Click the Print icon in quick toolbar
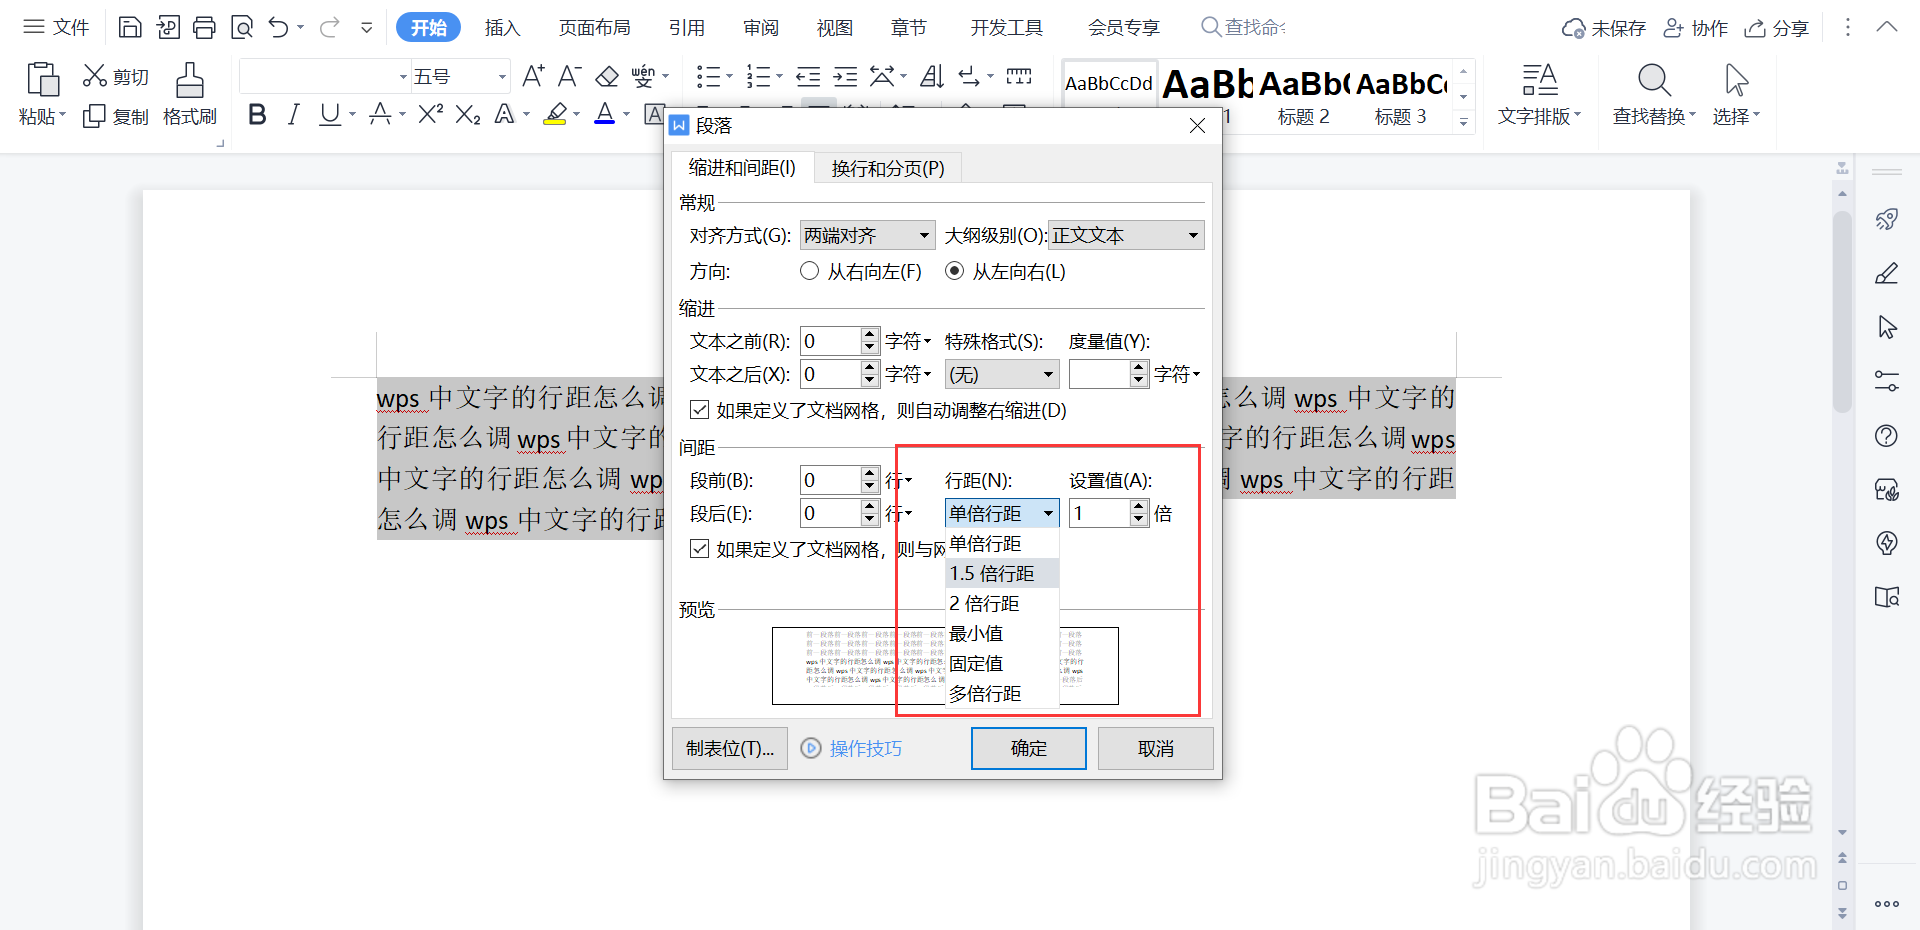Image resolution: width=1920 pixels, height=930 pixels. point(204,27)
